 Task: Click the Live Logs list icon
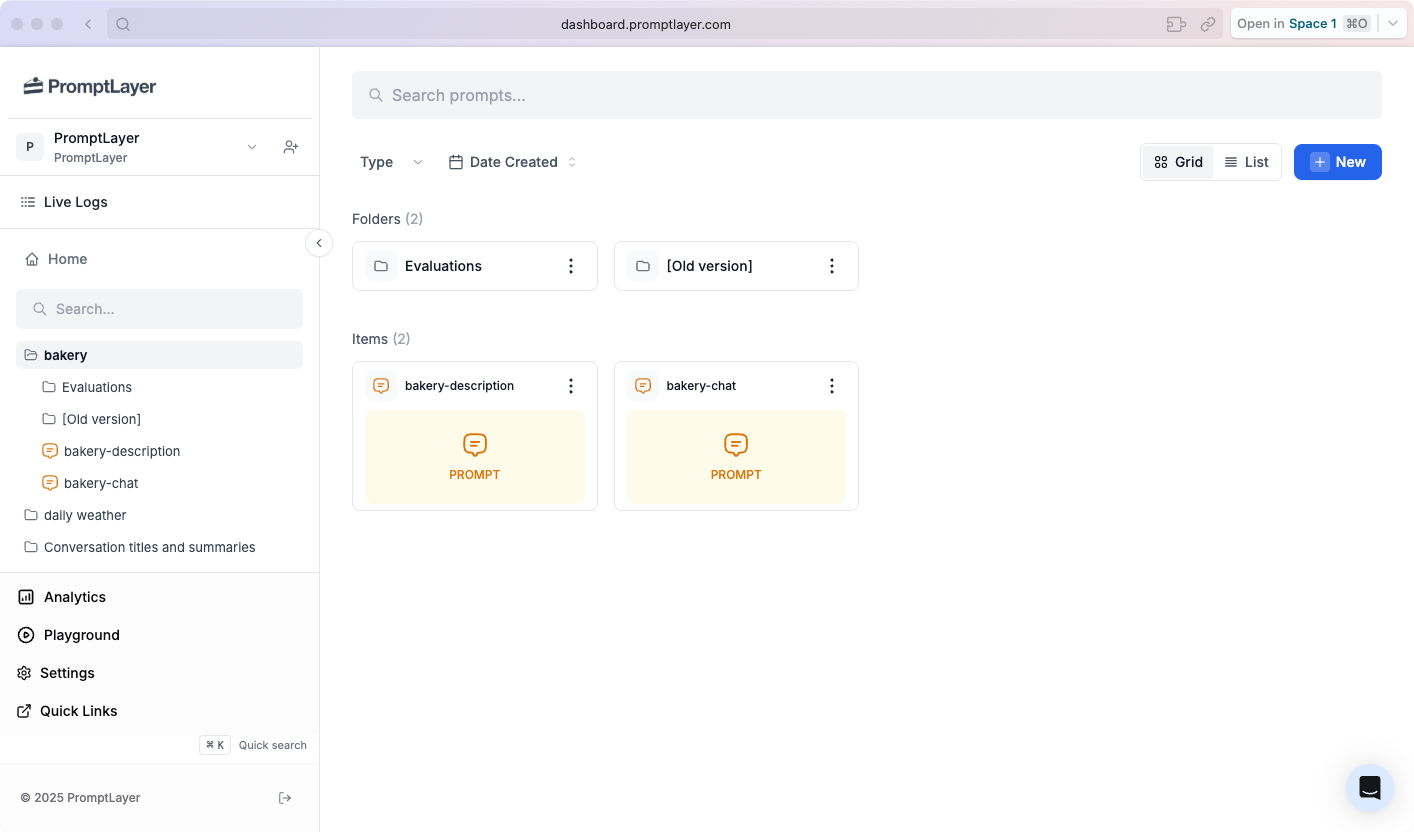click(28, 202)
